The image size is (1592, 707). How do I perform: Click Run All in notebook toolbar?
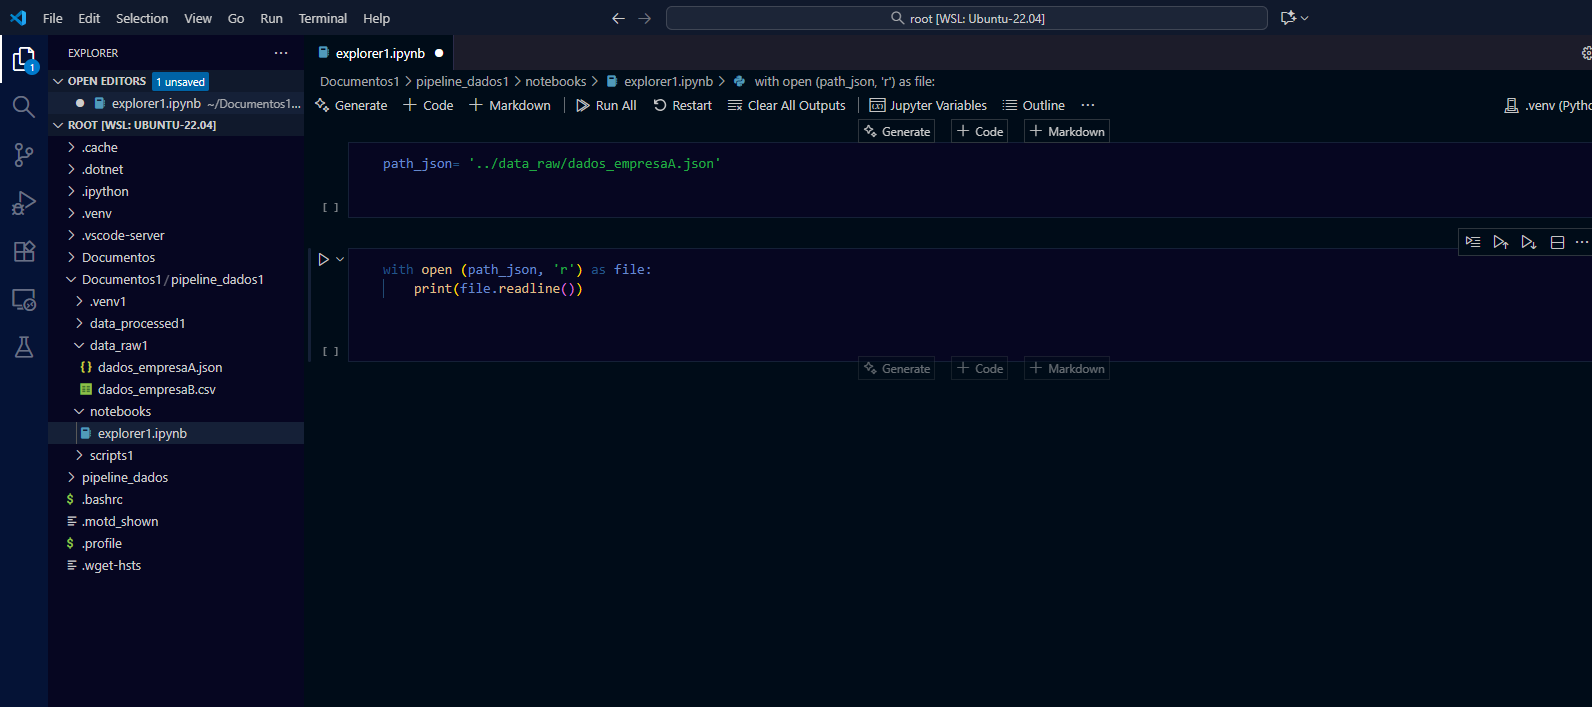click(606, 105)
